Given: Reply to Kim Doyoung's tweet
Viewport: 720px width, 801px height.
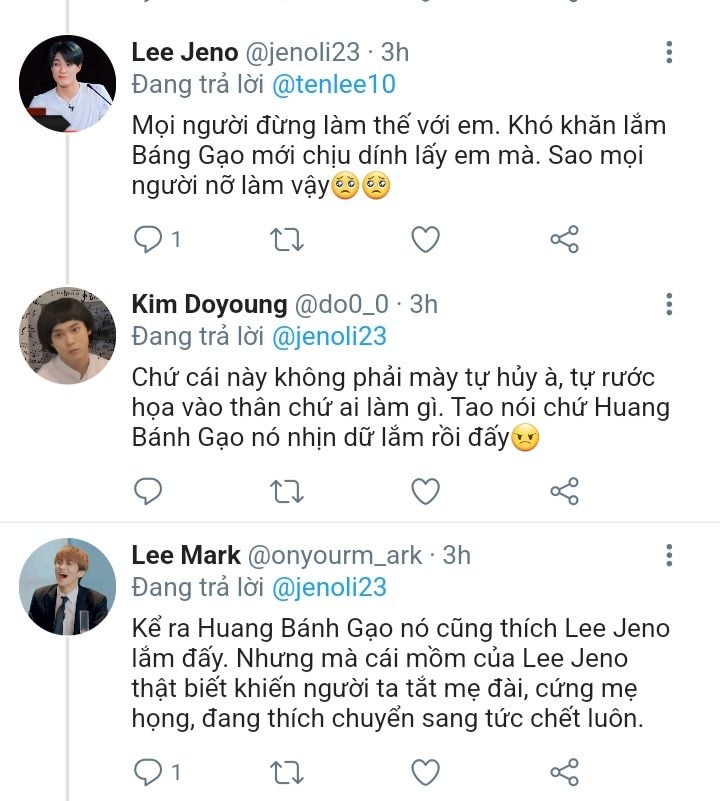Looking at the screenshot, I should tap(148, 490).
